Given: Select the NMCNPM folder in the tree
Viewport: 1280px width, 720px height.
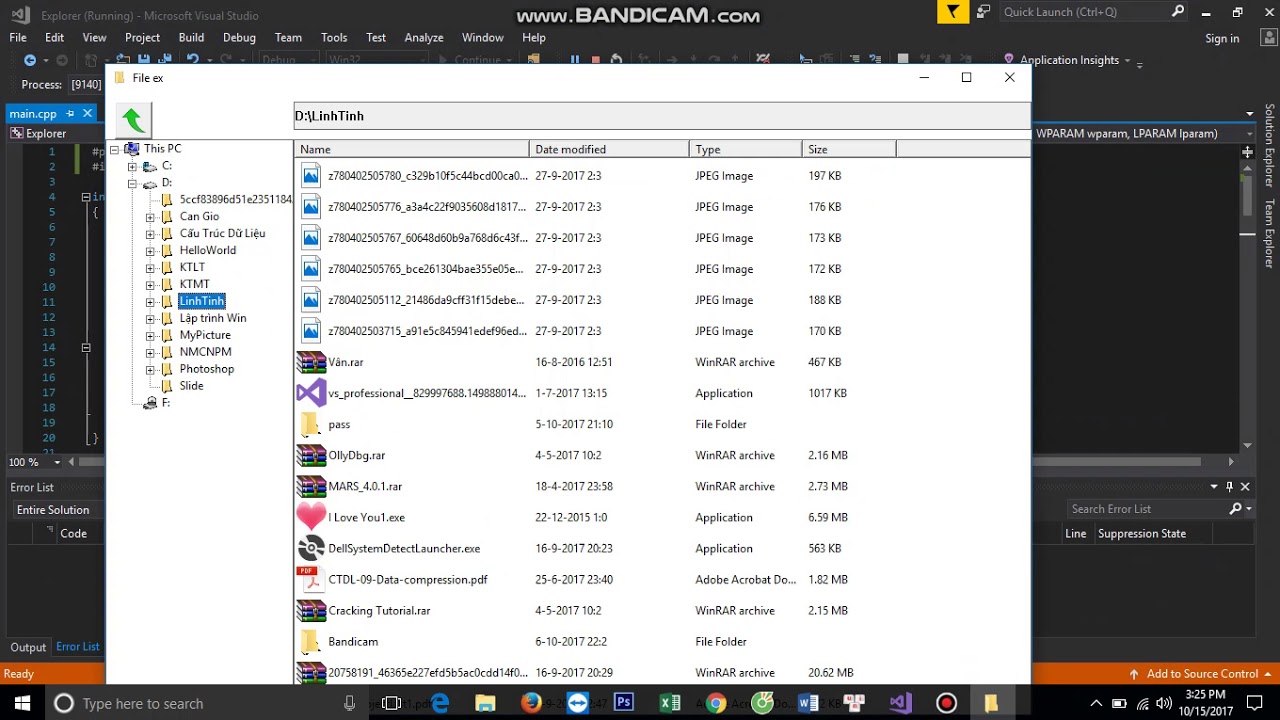Looking at the screenshot, I should [205, 353].
